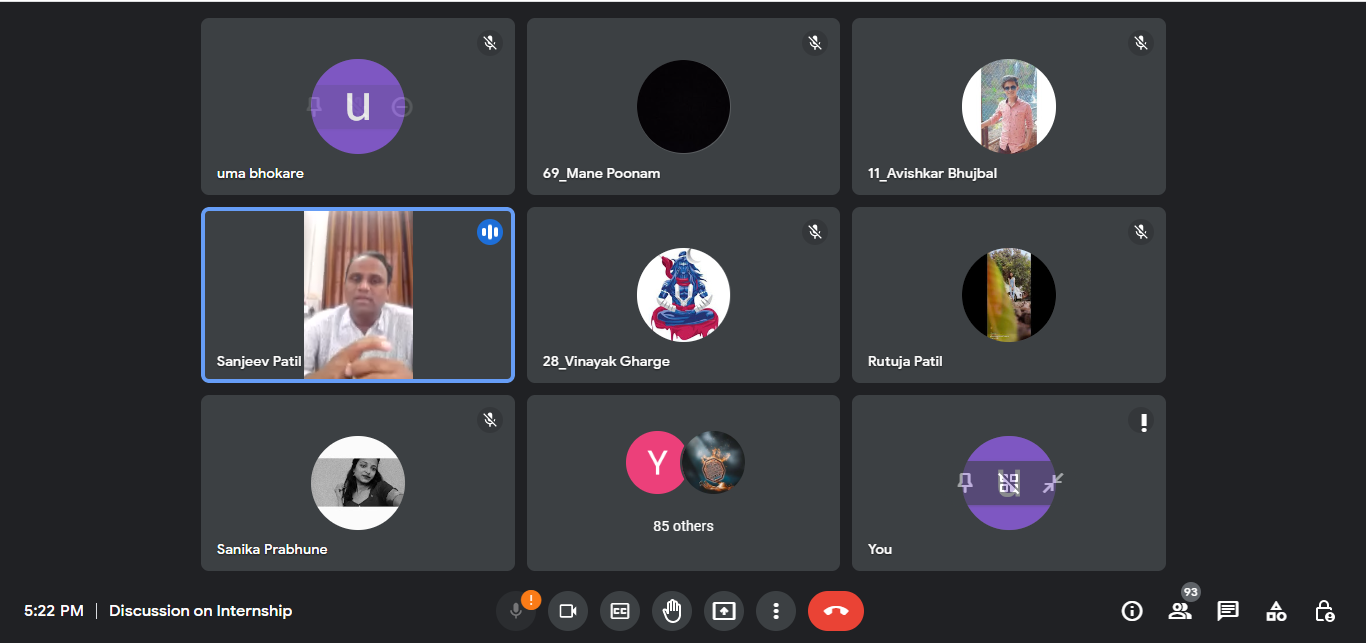Image resolution: width=1366 pixels, height=643 pixels.
Task: Pin uma bhokare's tile
Action: coord(314,106)
